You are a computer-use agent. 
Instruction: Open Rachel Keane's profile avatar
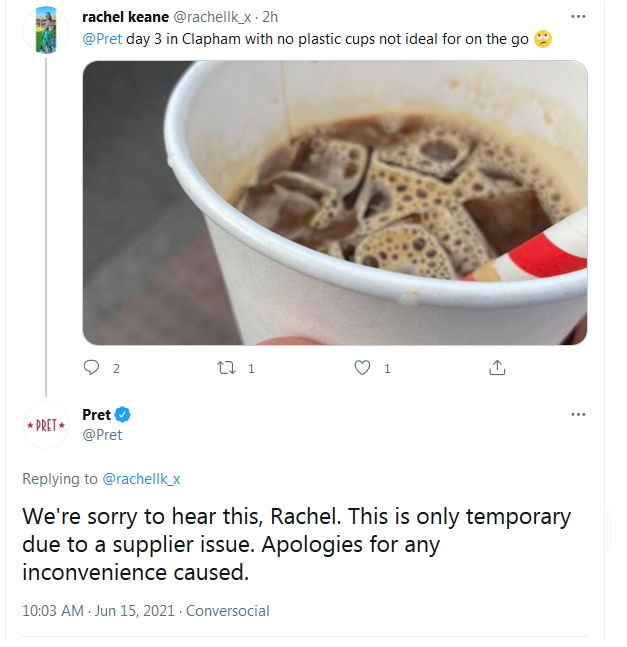coord(46,29)
